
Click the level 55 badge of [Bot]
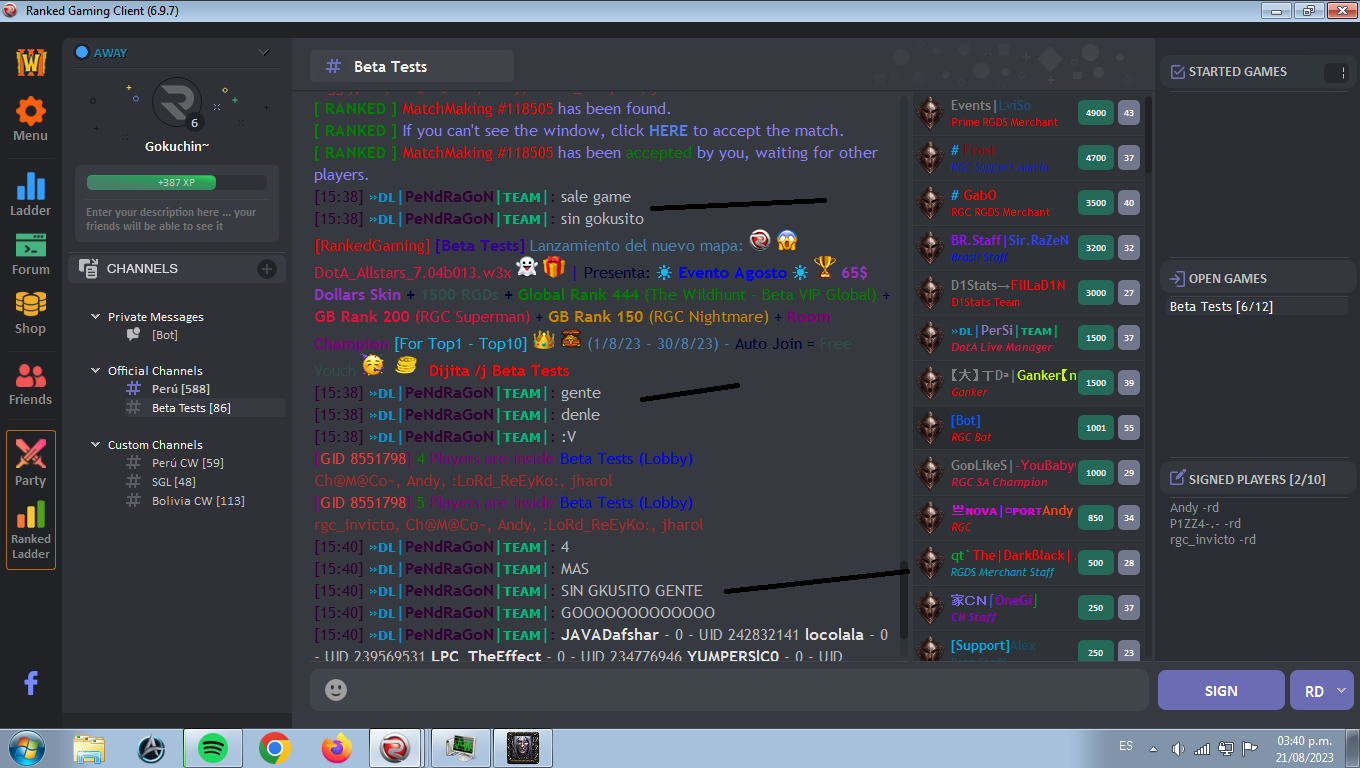1129,428
